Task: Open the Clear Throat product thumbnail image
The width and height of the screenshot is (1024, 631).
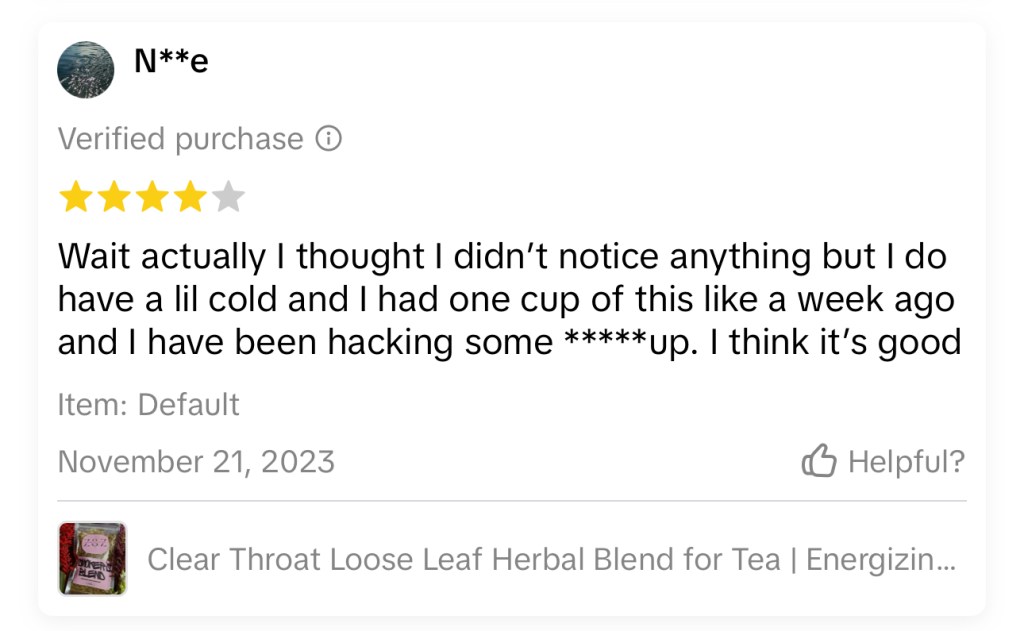Action: [x=92, y=558]
